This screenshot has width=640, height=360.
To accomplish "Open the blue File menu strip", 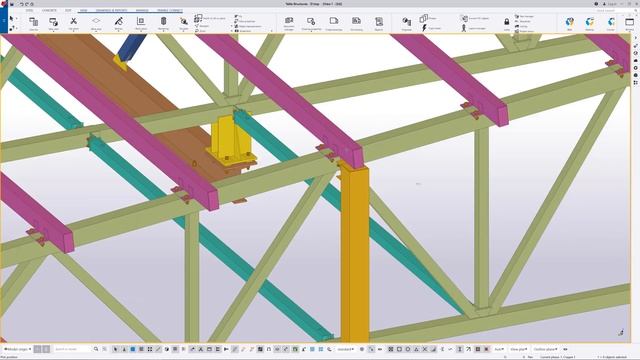I will (4, 20).
